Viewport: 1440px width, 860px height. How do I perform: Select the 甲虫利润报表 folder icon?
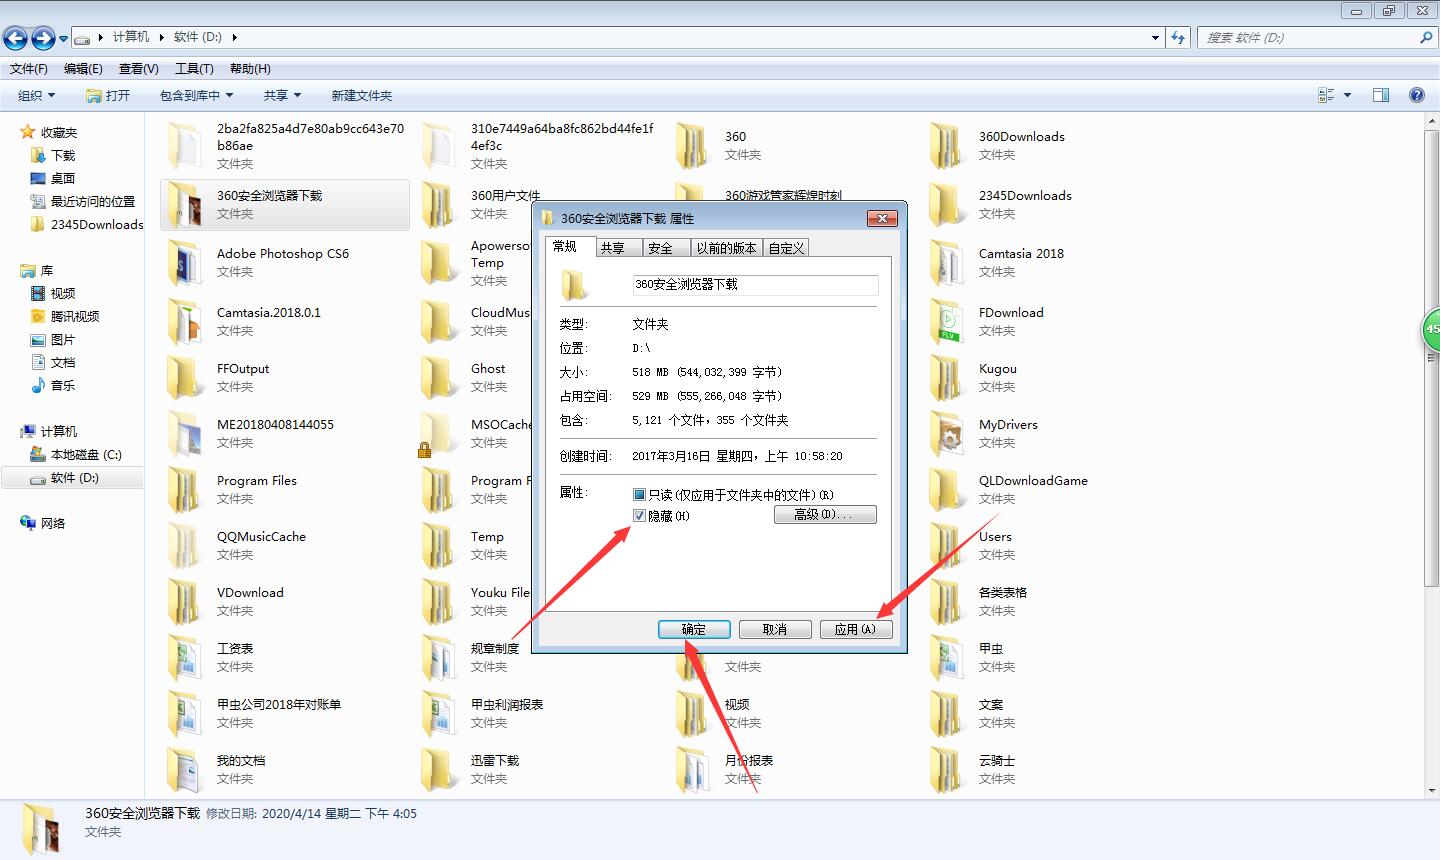(x=438, y=713)
